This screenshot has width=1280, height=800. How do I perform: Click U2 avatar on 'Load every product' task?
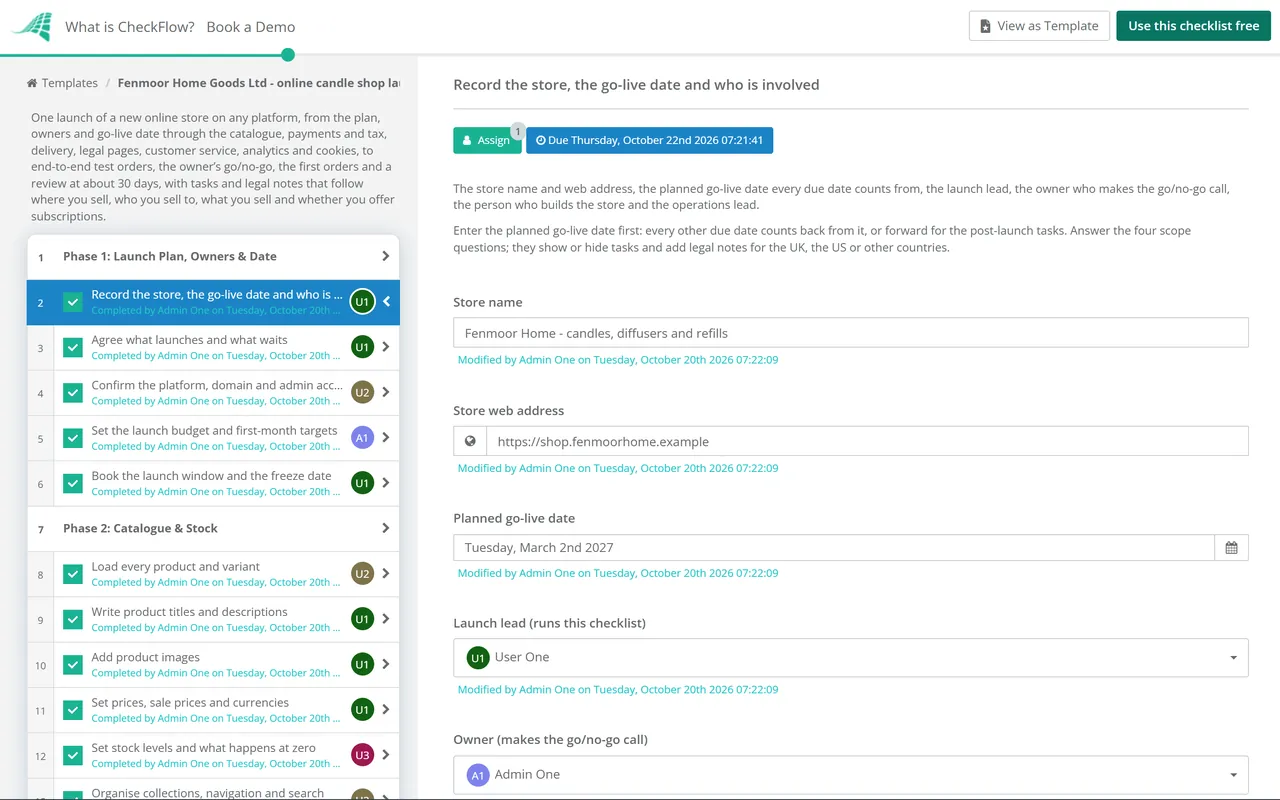362,573
